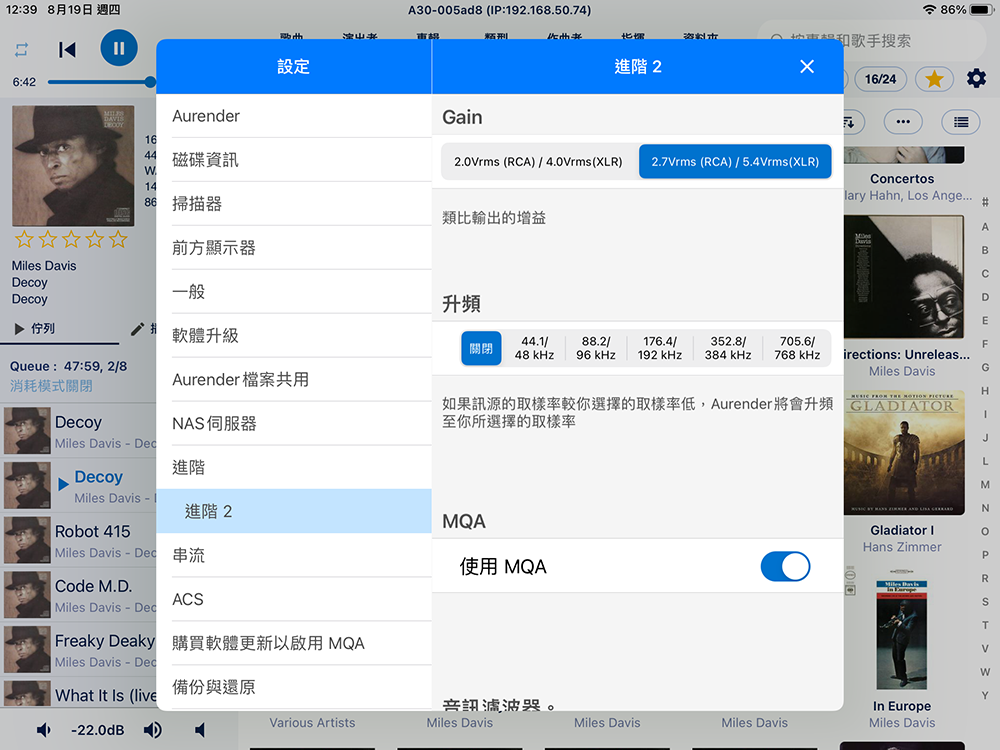Image resolution: width=1000 pixels, height=750 pixels.
Task: Play Code M.D. in the queue
Action: point(78,596)
